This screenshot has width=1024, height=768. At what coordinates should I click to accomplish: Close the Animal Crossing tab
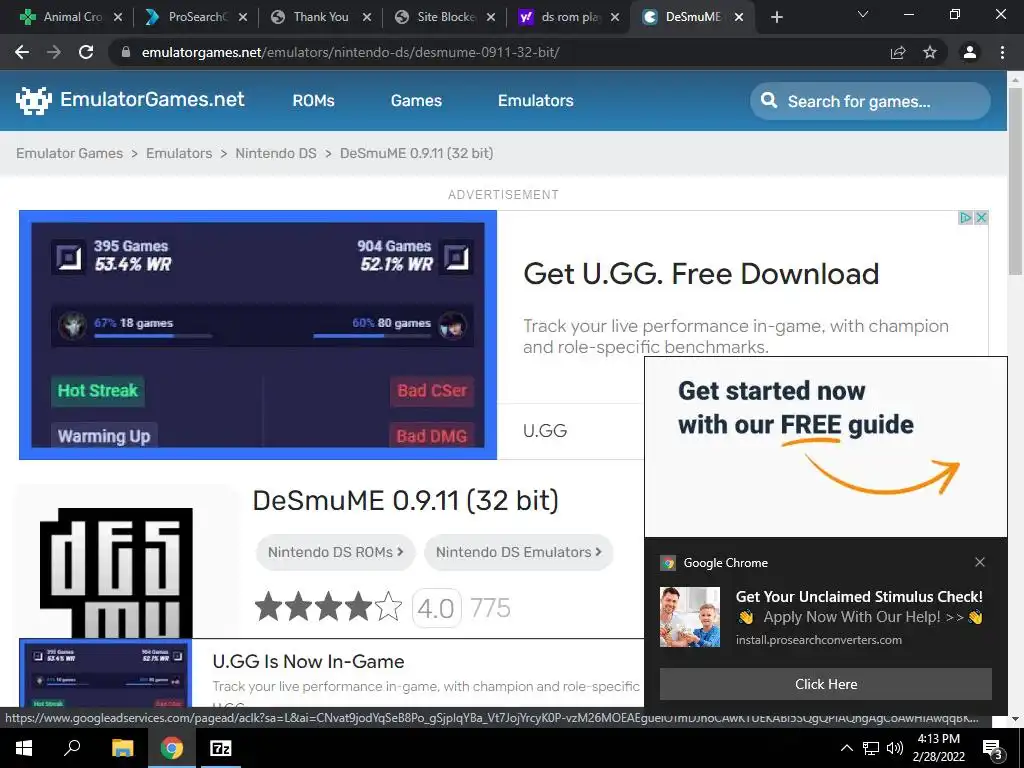click(118, 17)
